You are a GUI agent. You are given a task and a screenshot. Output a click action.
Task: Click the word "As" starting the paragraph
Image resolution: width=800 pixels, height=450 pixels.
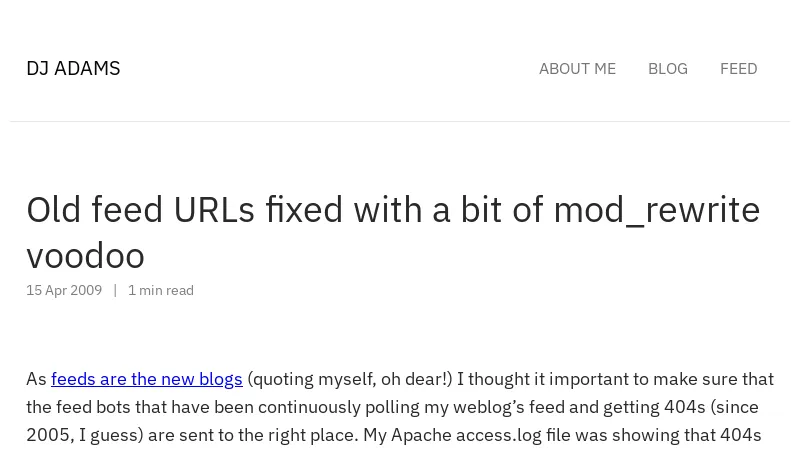point(36,379)
